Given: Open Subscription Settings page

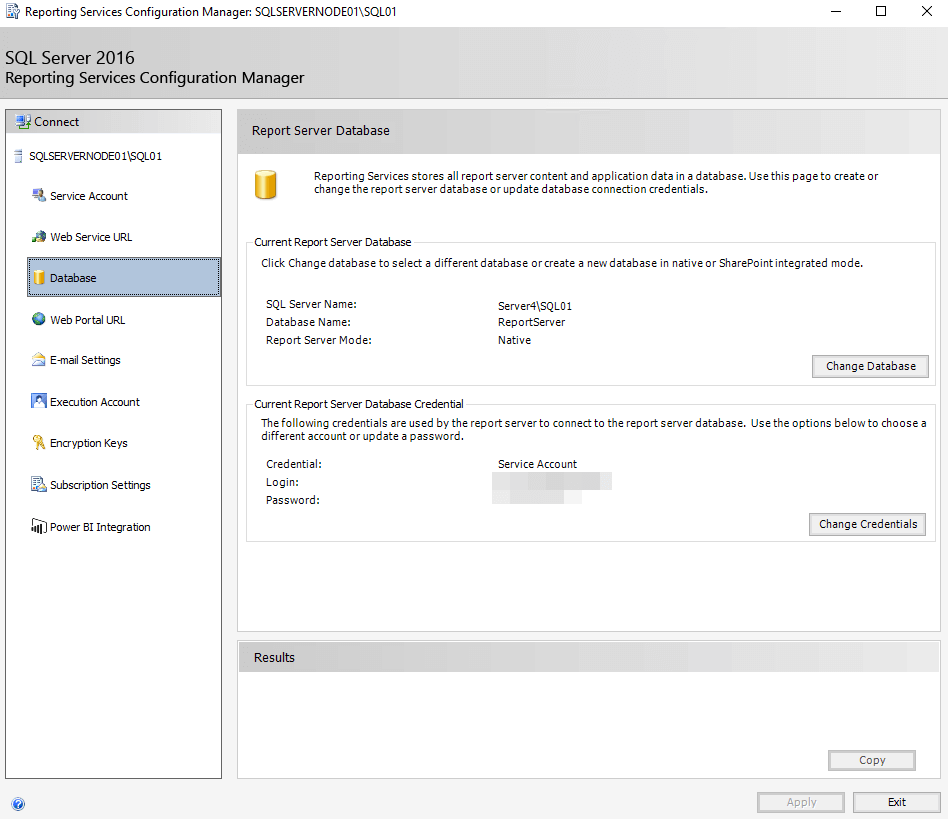Looking at the screenshot, I should [x=100, y=485].
